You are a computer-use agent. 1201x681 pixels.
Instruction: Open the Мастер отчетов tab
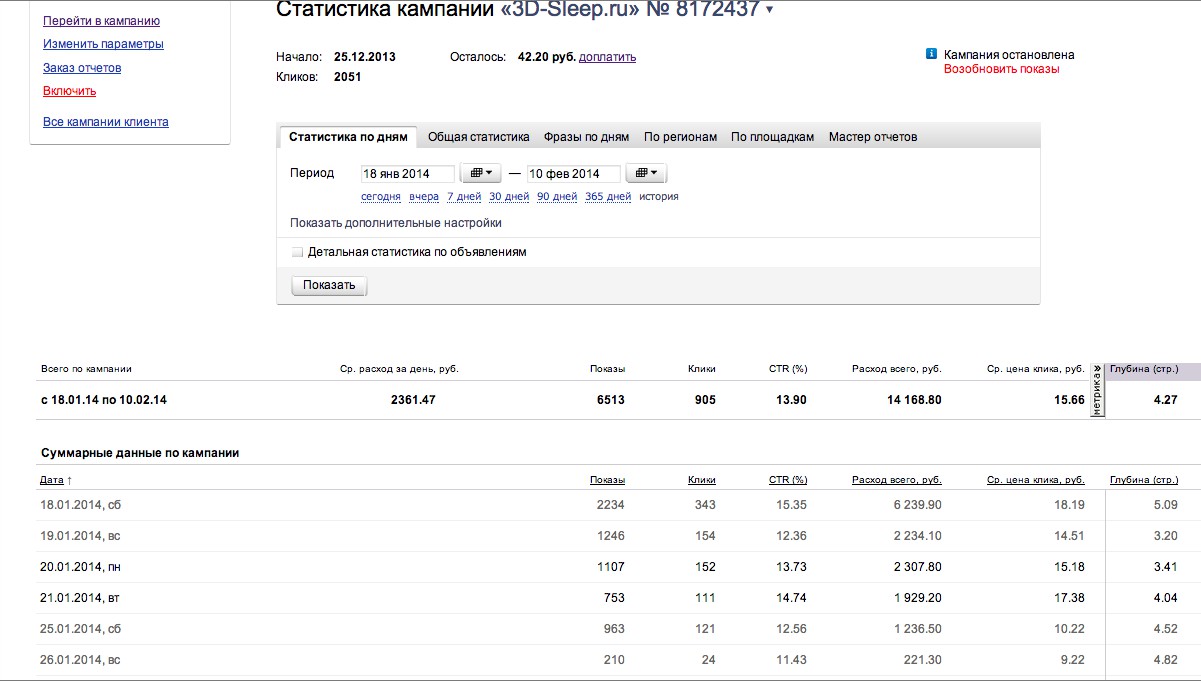click(873, 137)
